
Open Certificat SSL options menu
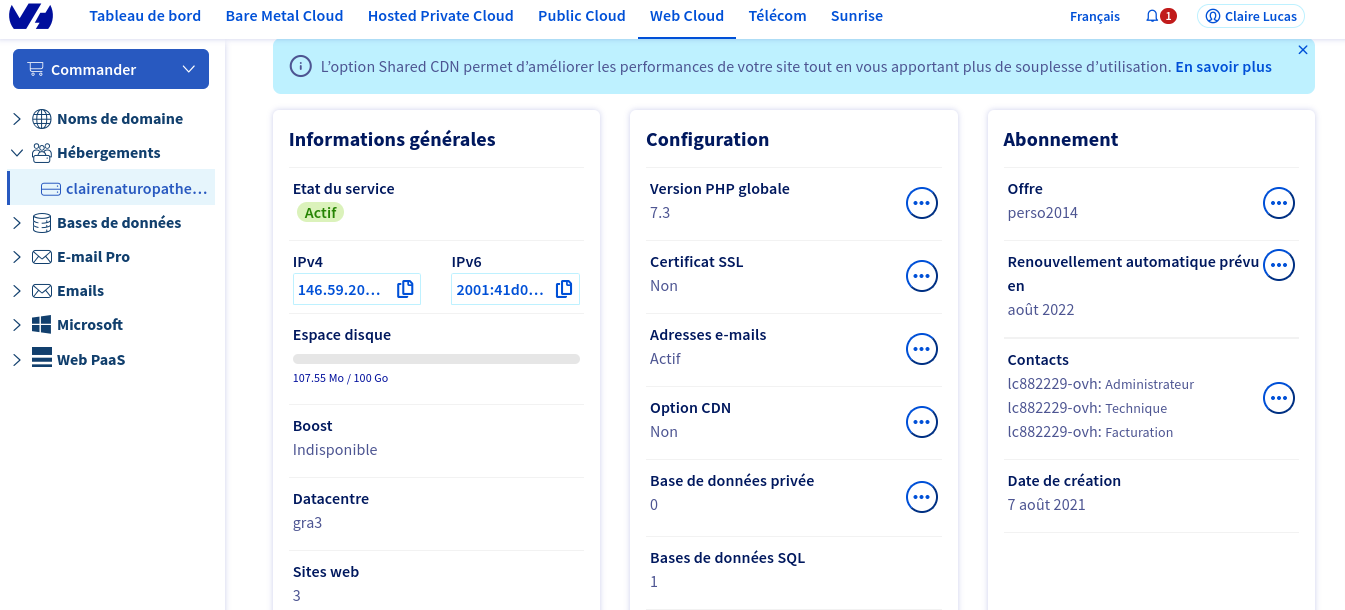(x=921, y=276)
